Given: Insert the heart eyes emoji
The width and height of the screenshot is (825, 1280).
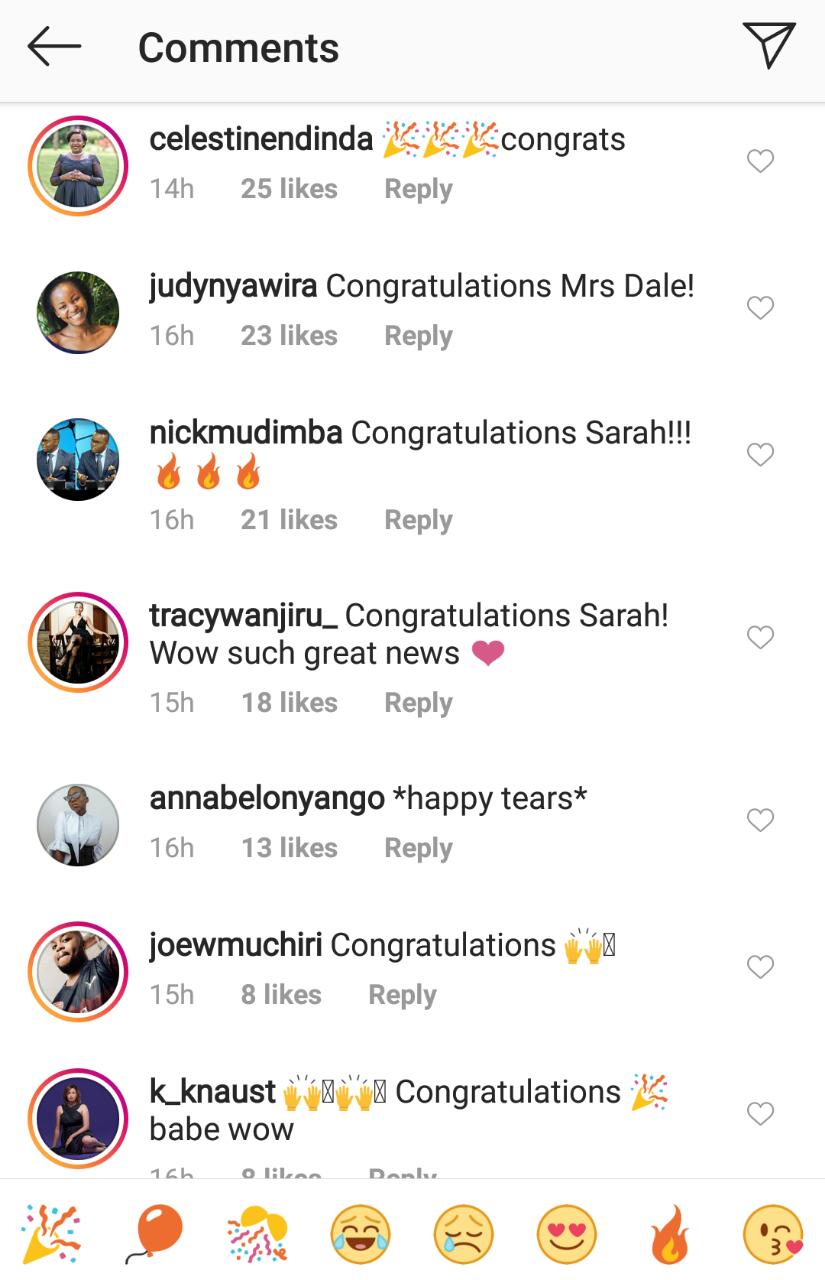Looking at the screenshot, I should [566, 1233].
